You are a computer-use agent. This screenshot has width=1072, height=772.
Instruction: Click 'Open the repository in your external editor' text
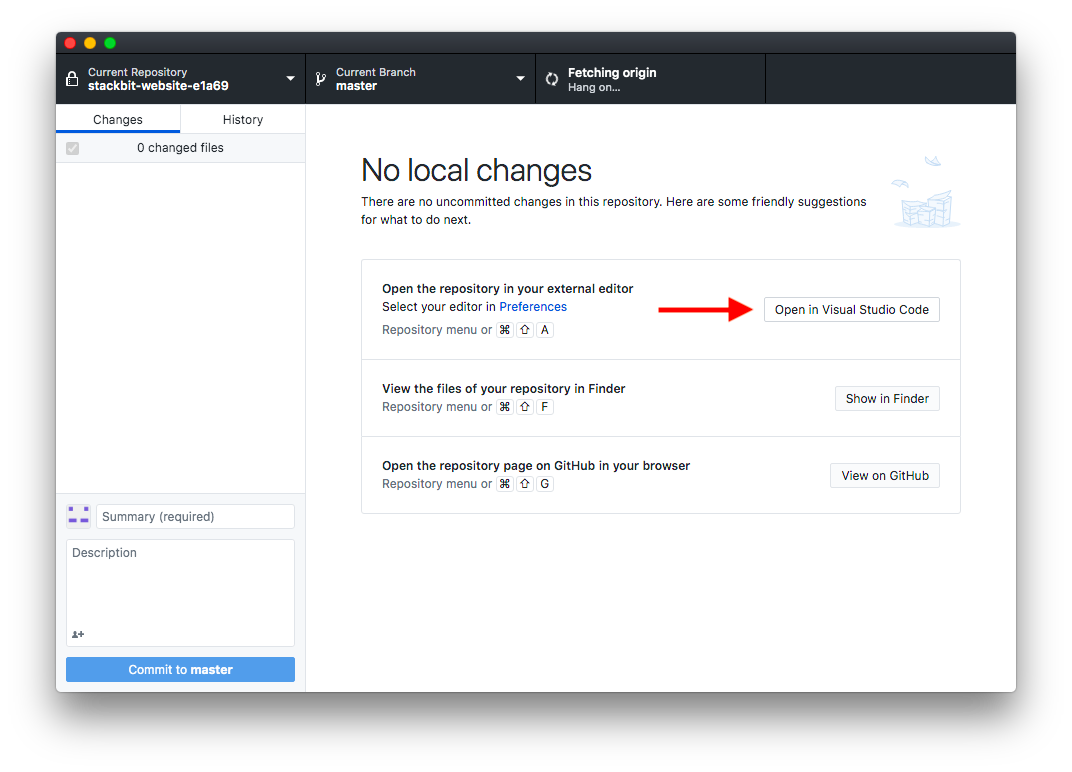(x=507, y=289)
